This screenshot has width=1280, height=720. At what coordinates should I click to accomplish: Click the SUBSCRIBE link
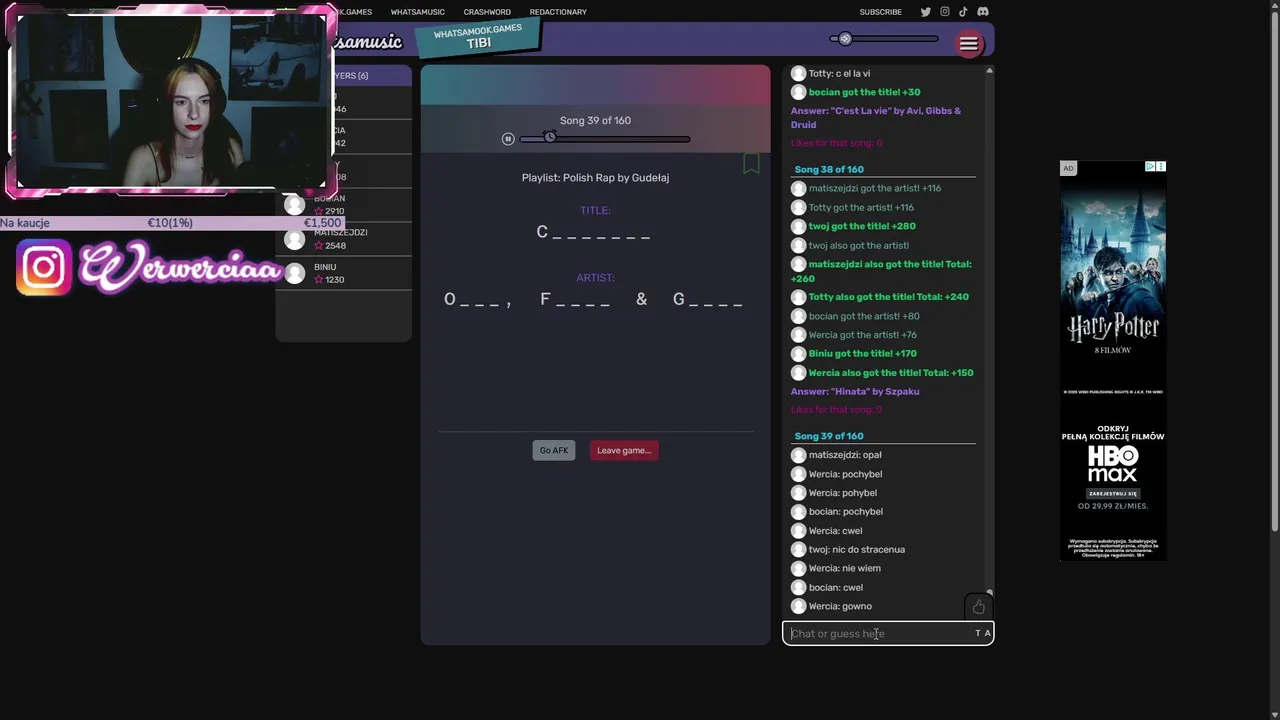(x=880, y=12)
